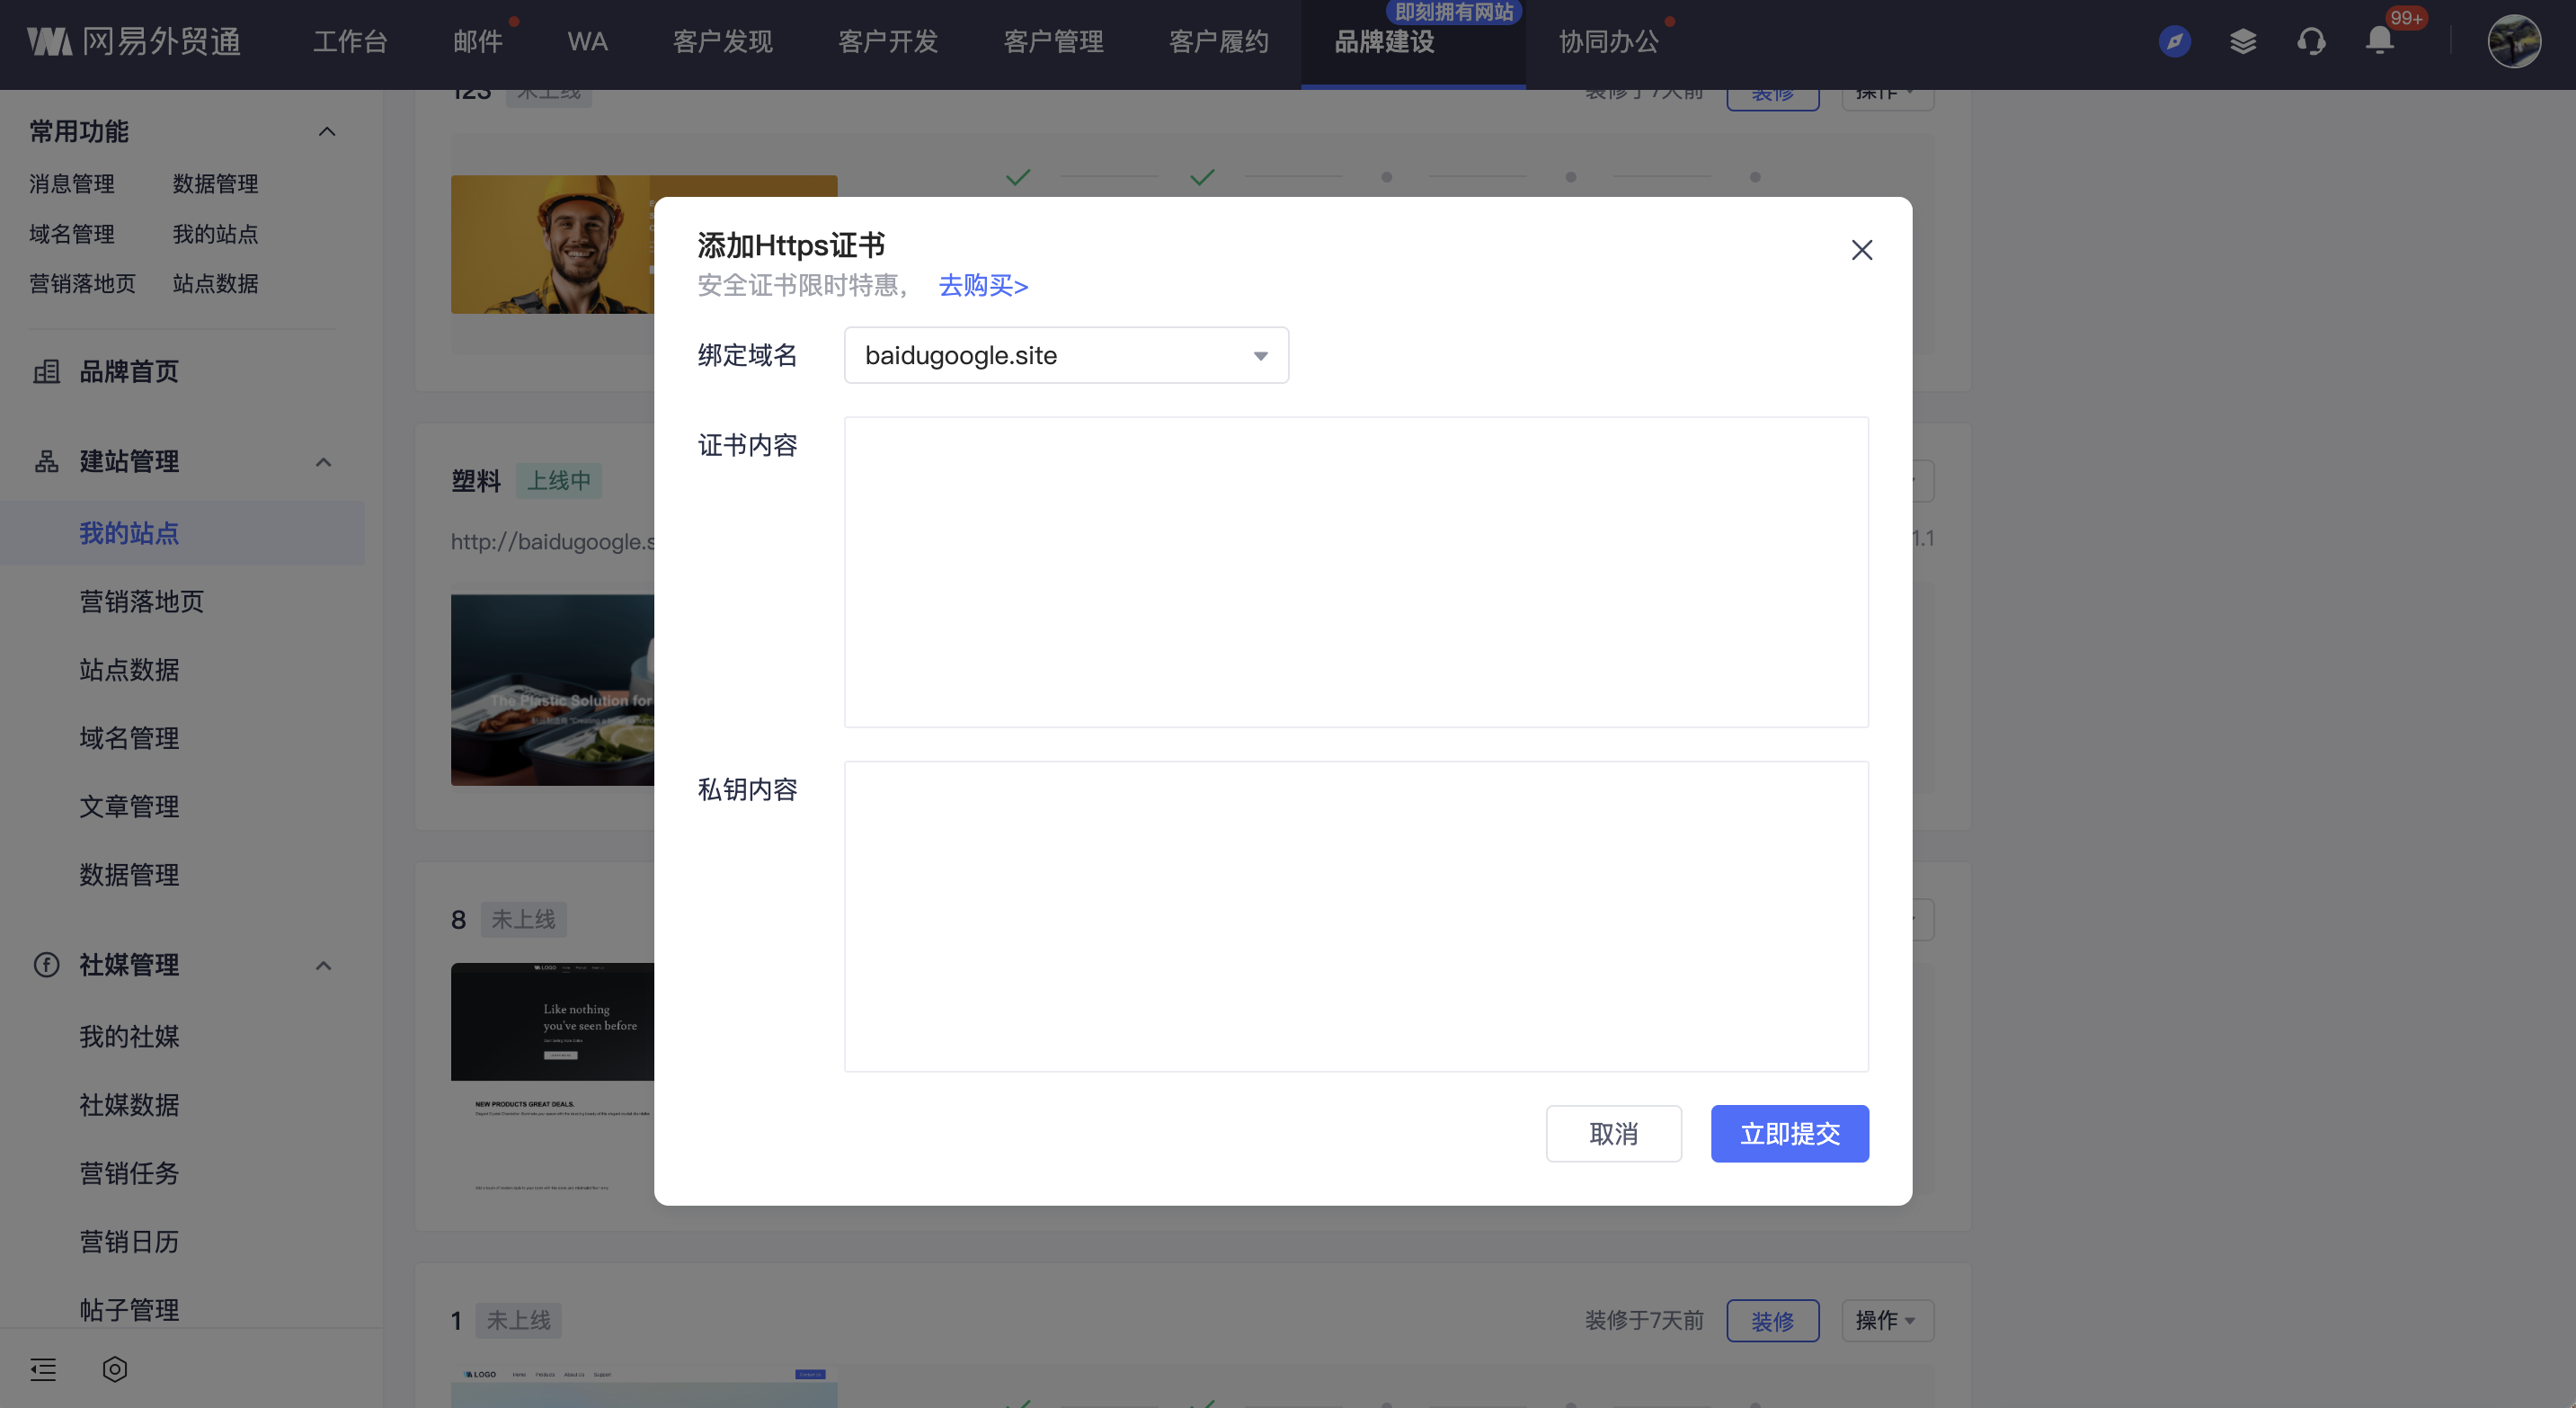This screenshot has width=2576, height=1408.
Task: Click the headset support icon
Action: point(2311,41)
